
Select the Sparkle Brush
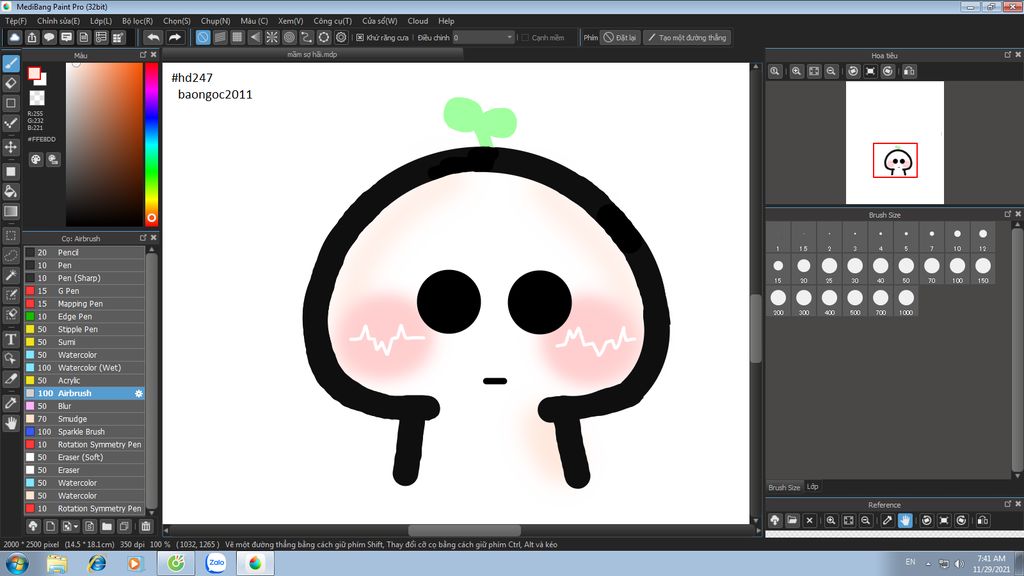click(x=84, y=432)
